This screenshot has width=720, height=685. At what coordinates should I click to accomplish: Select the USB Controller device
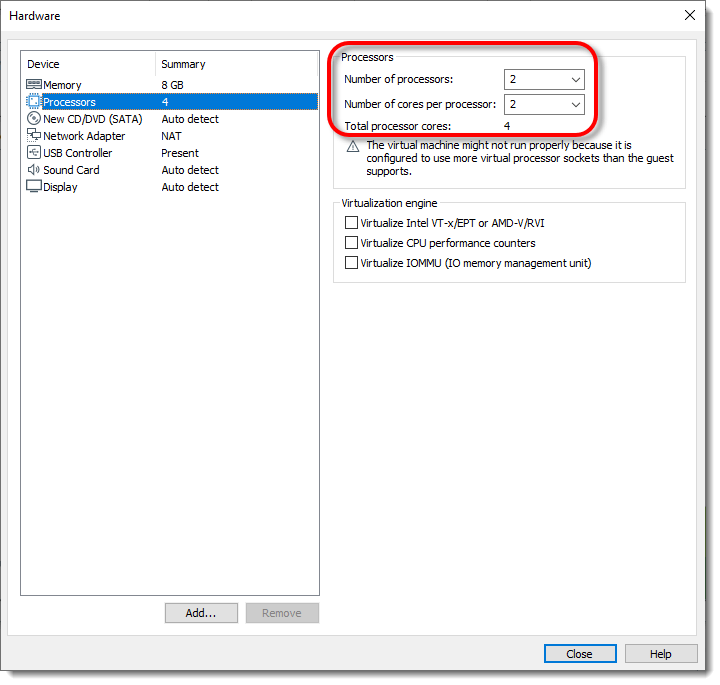[x=78, y=153]
